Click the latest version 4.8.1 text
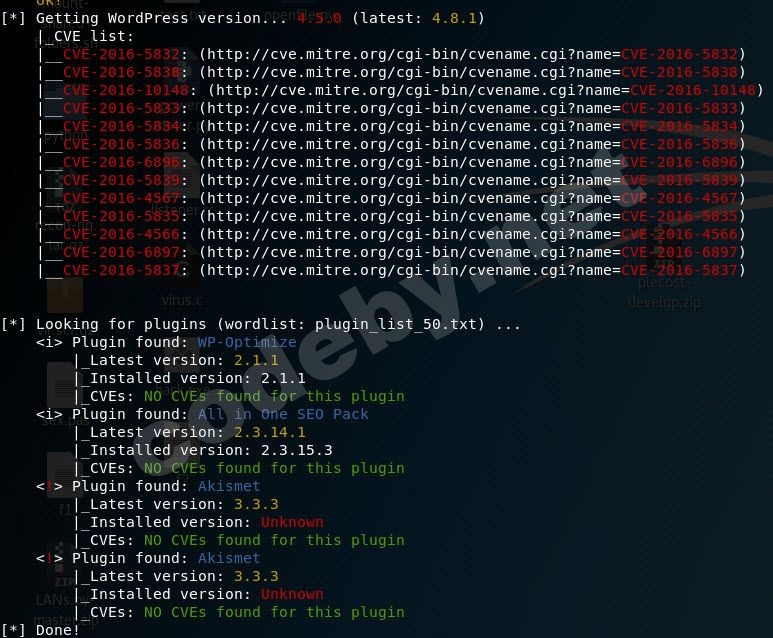This screenshot has height=638, width=773. click(x=454, y=18)
